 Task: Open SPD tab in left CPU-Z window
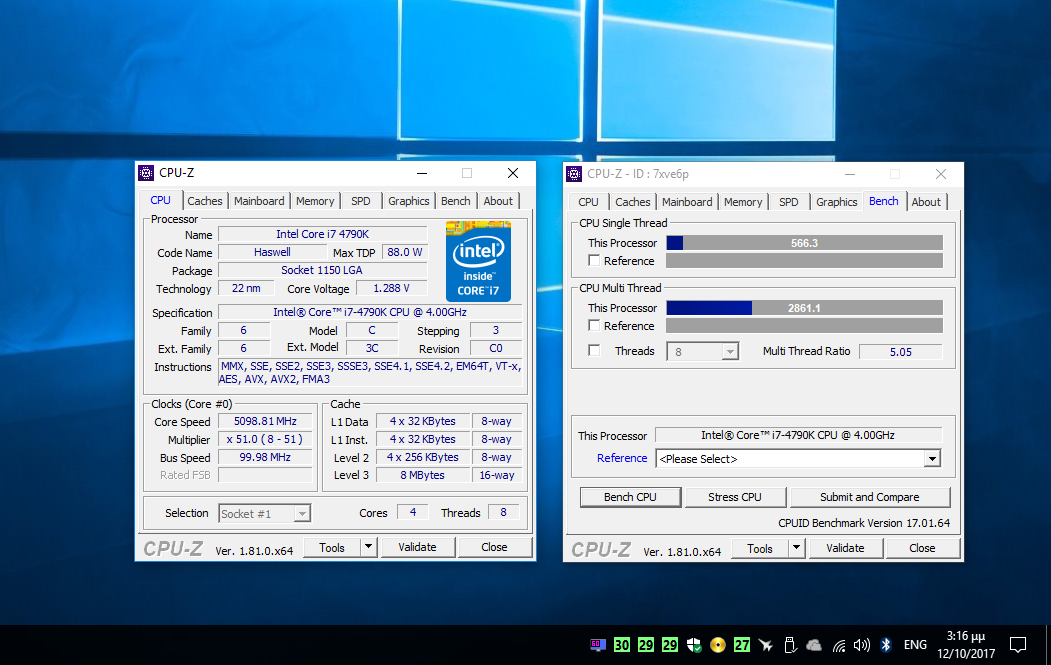point(361,201)
